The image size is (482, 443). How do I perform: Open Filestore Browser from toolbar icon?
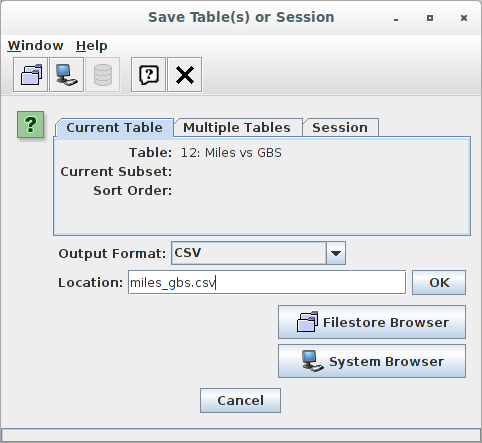pos(31,75)
